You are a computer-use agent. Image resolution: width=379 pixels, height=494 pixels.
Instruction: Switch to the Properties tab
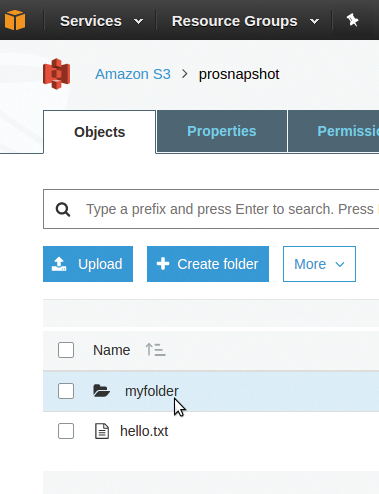pyautogui.click(x=222, y=131)
